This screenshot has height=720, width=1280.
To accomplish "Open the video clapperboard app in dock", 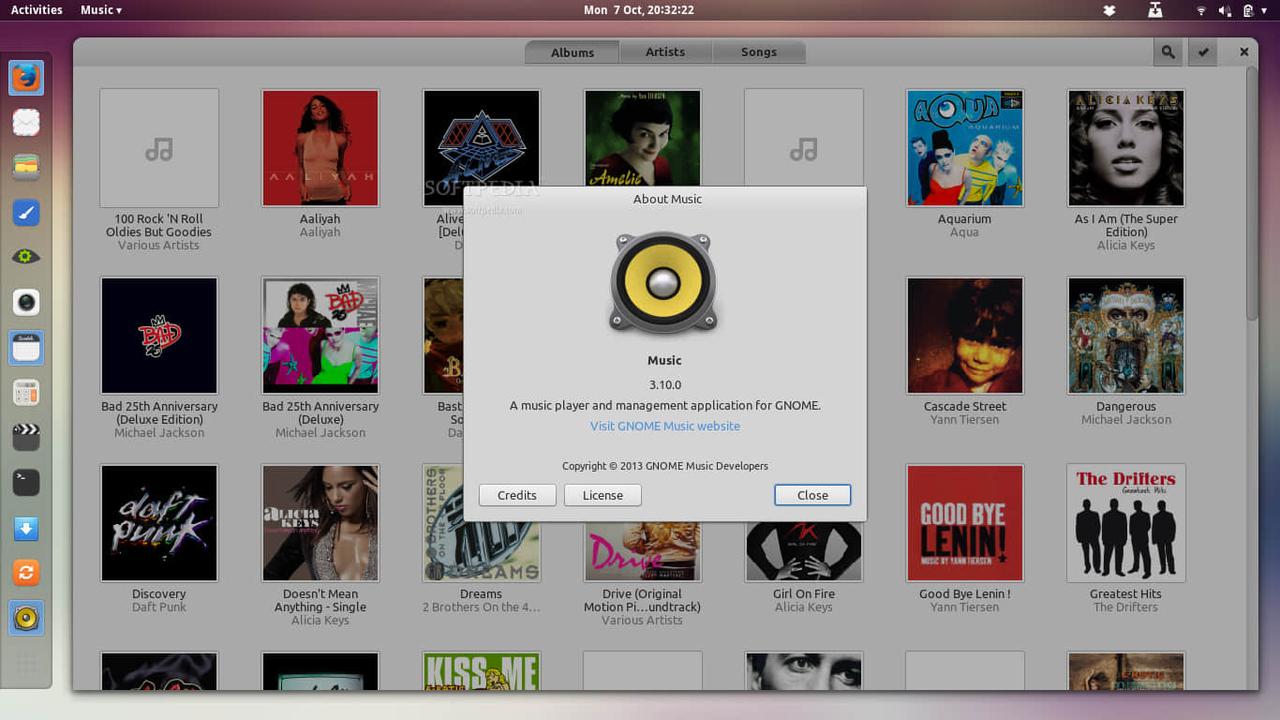I will [x=26, y=437].
